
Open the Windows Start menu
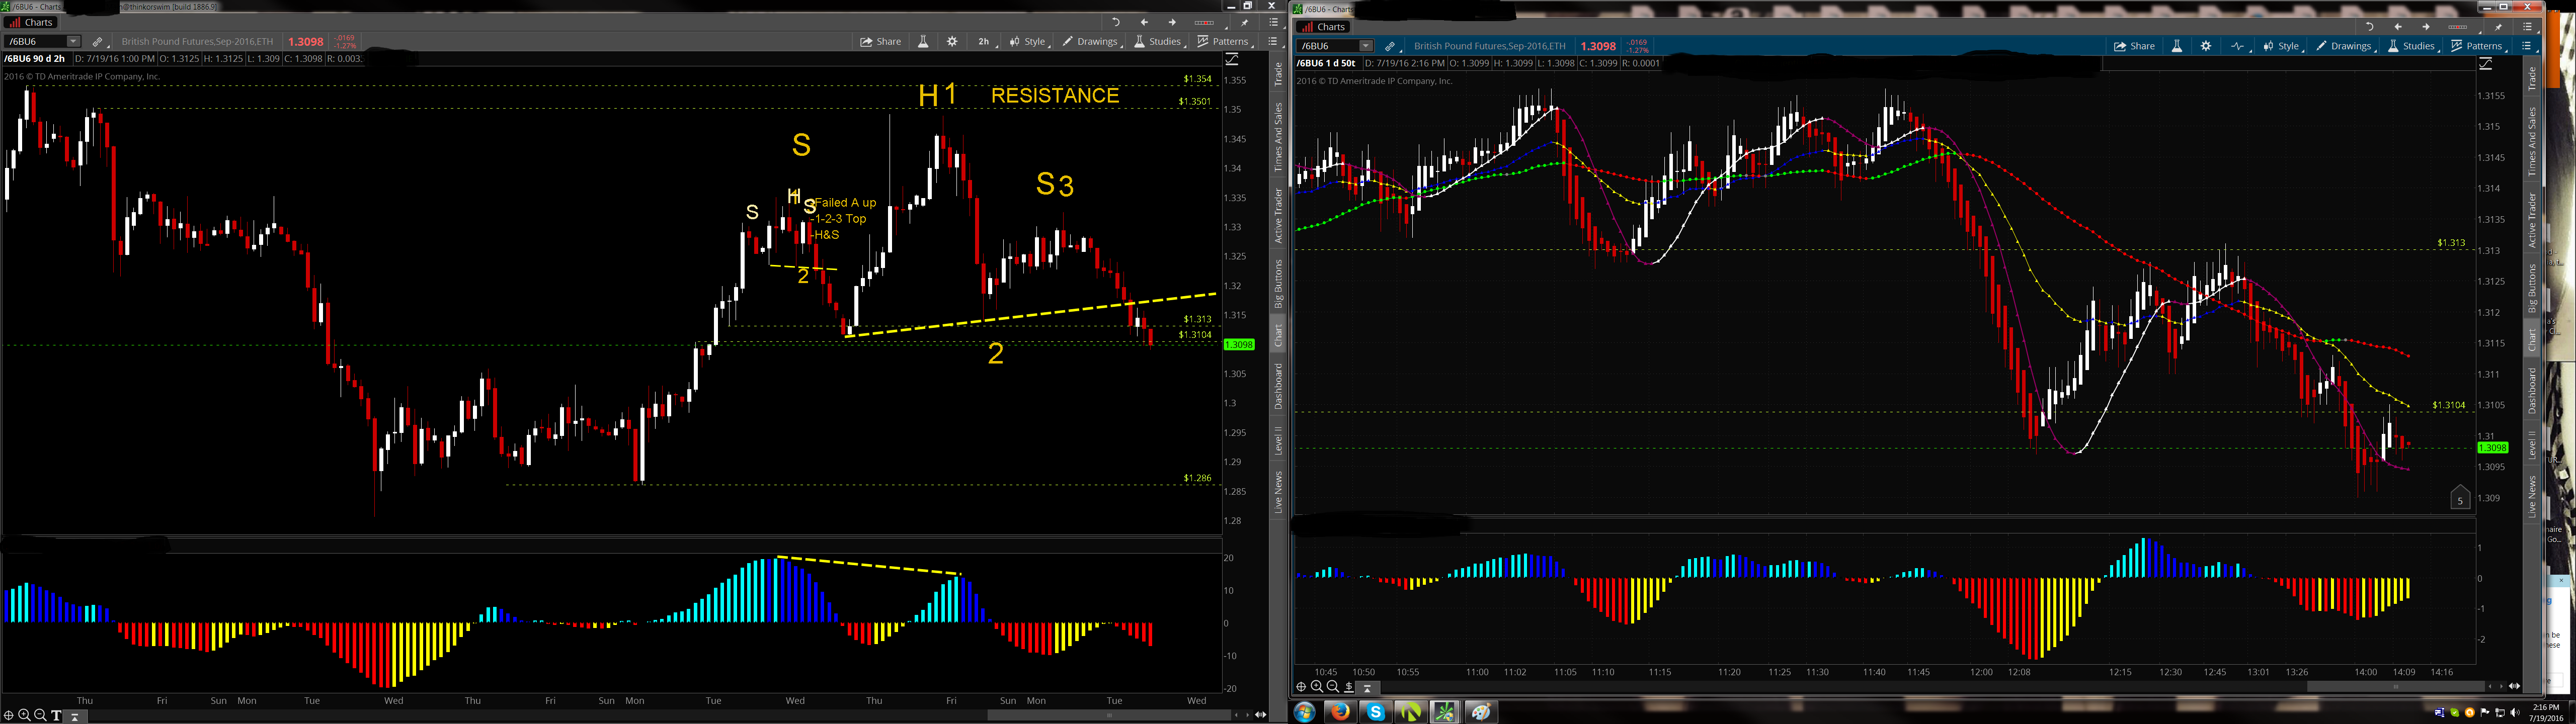pyautogui.click(x=1305, y=712)
